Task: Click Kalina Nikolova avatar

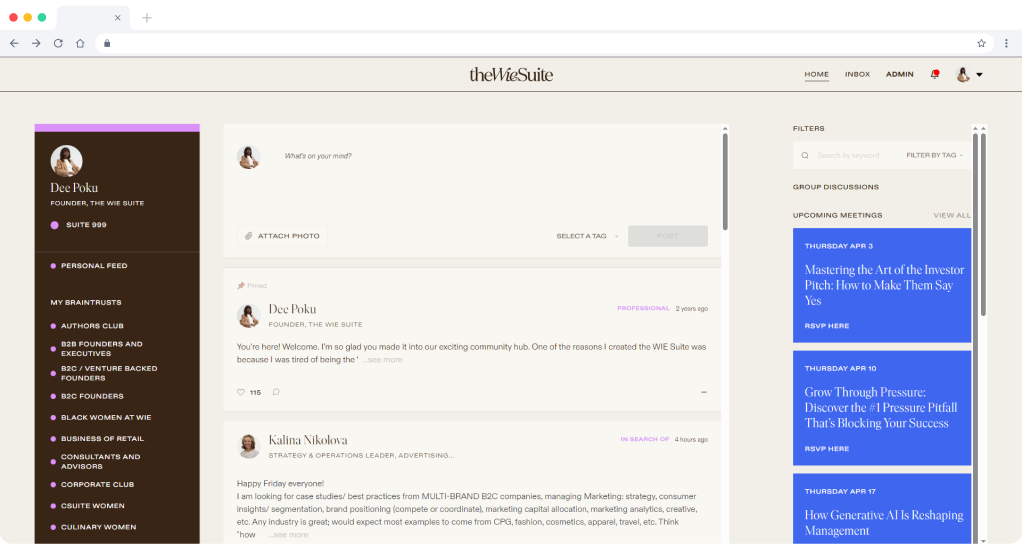Action: click(248, 446)
